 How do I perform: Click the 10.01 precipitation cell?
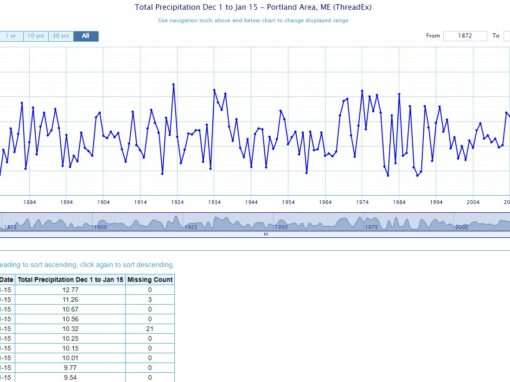tap(70, 358)
